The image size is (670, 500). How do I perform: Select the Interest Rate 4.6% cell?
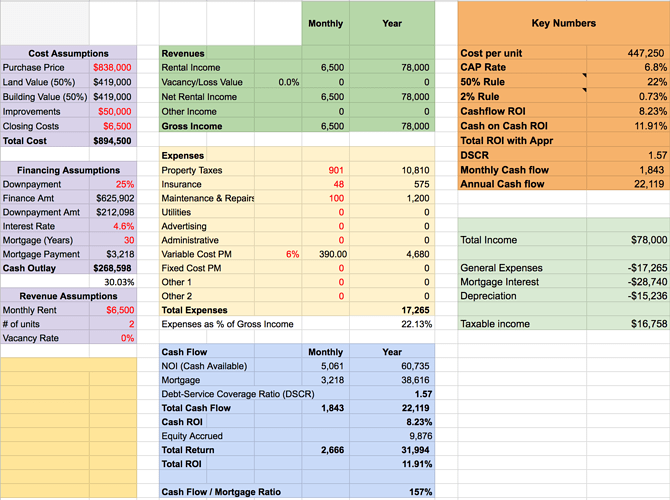pos(112,226)
